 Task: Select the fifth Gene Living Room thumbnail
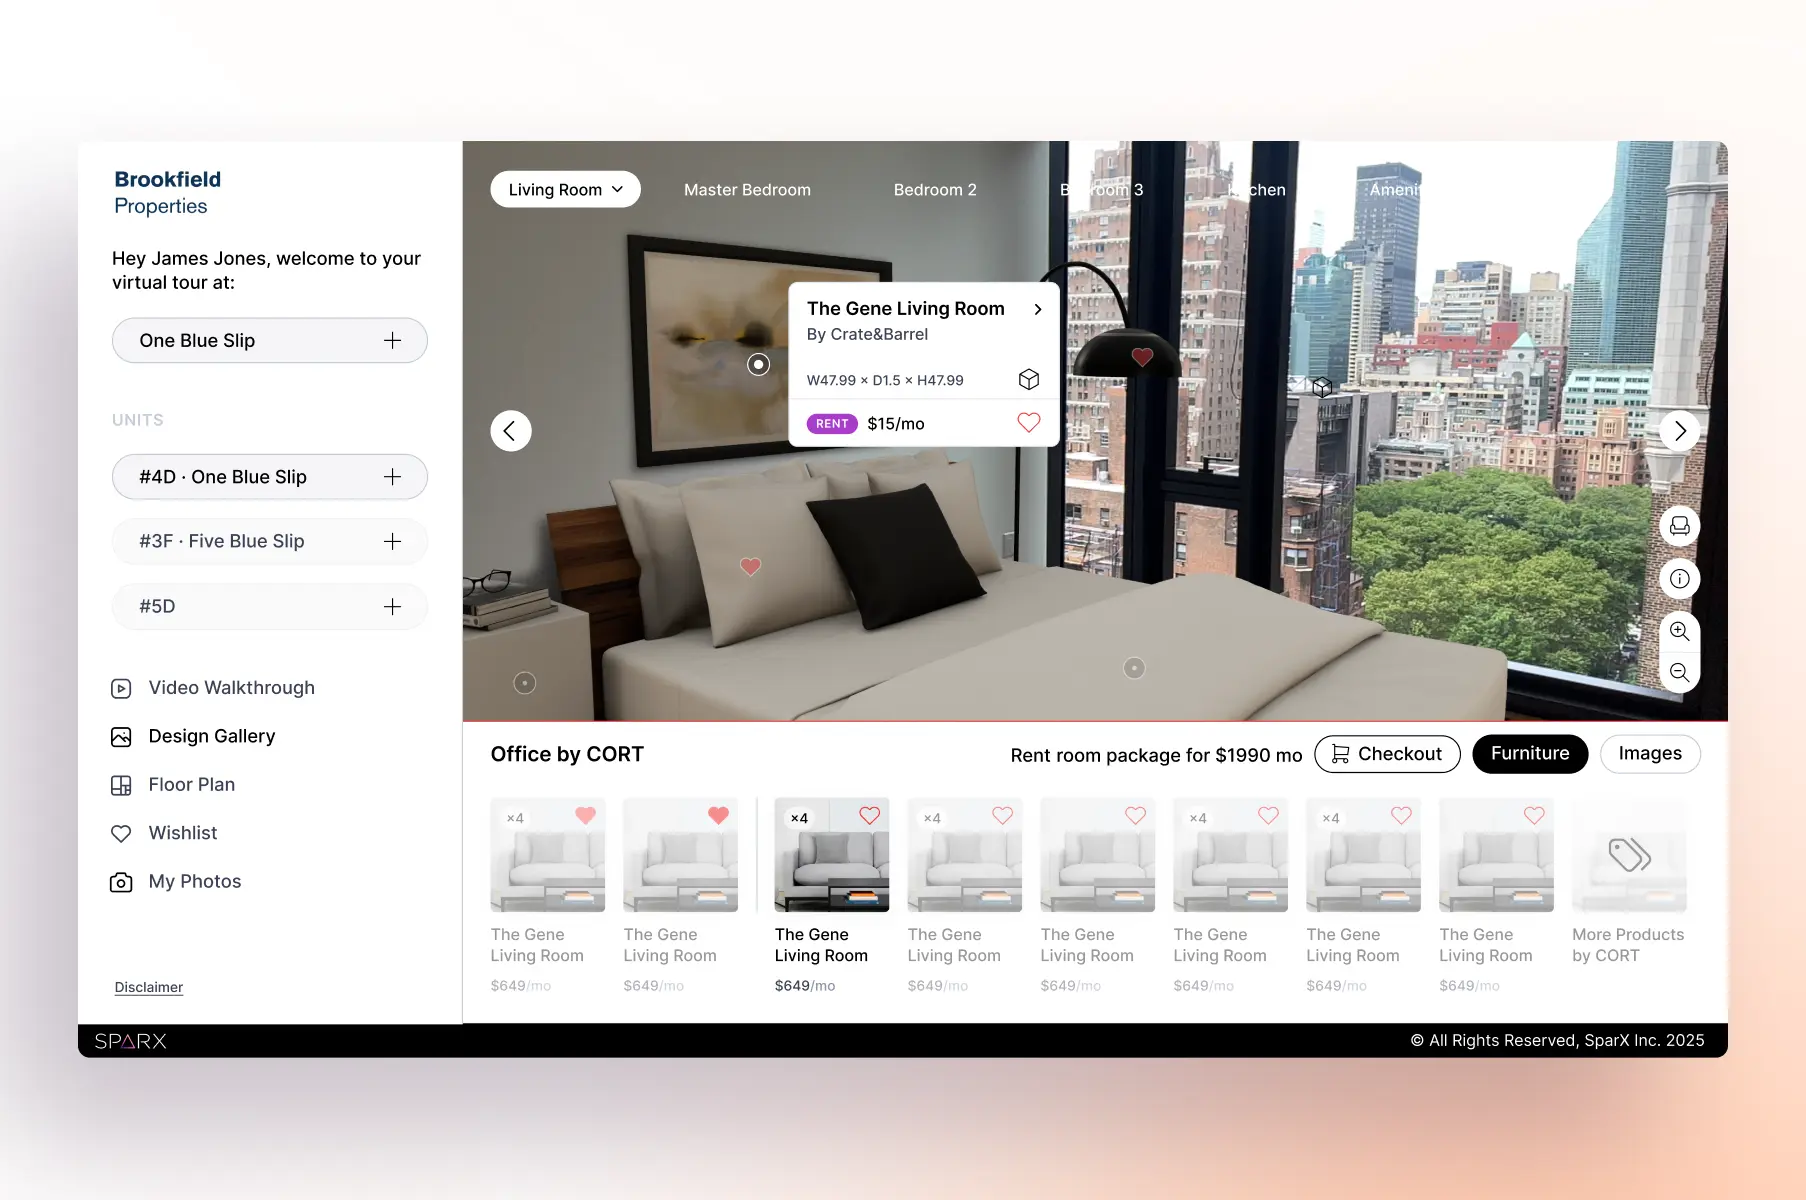click(x=1098, y=855)
